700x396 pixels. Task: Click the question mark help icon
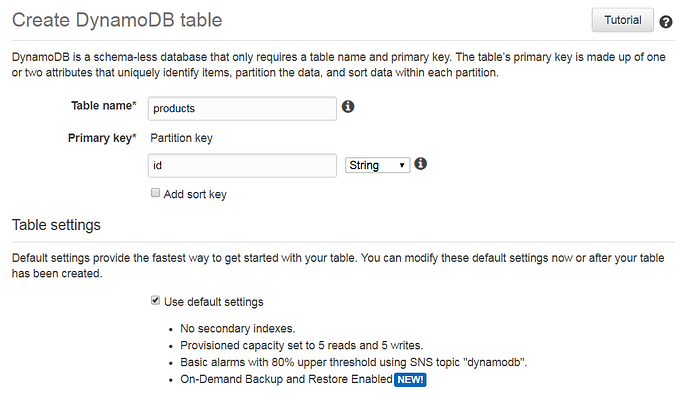click(x=666, y=22)
